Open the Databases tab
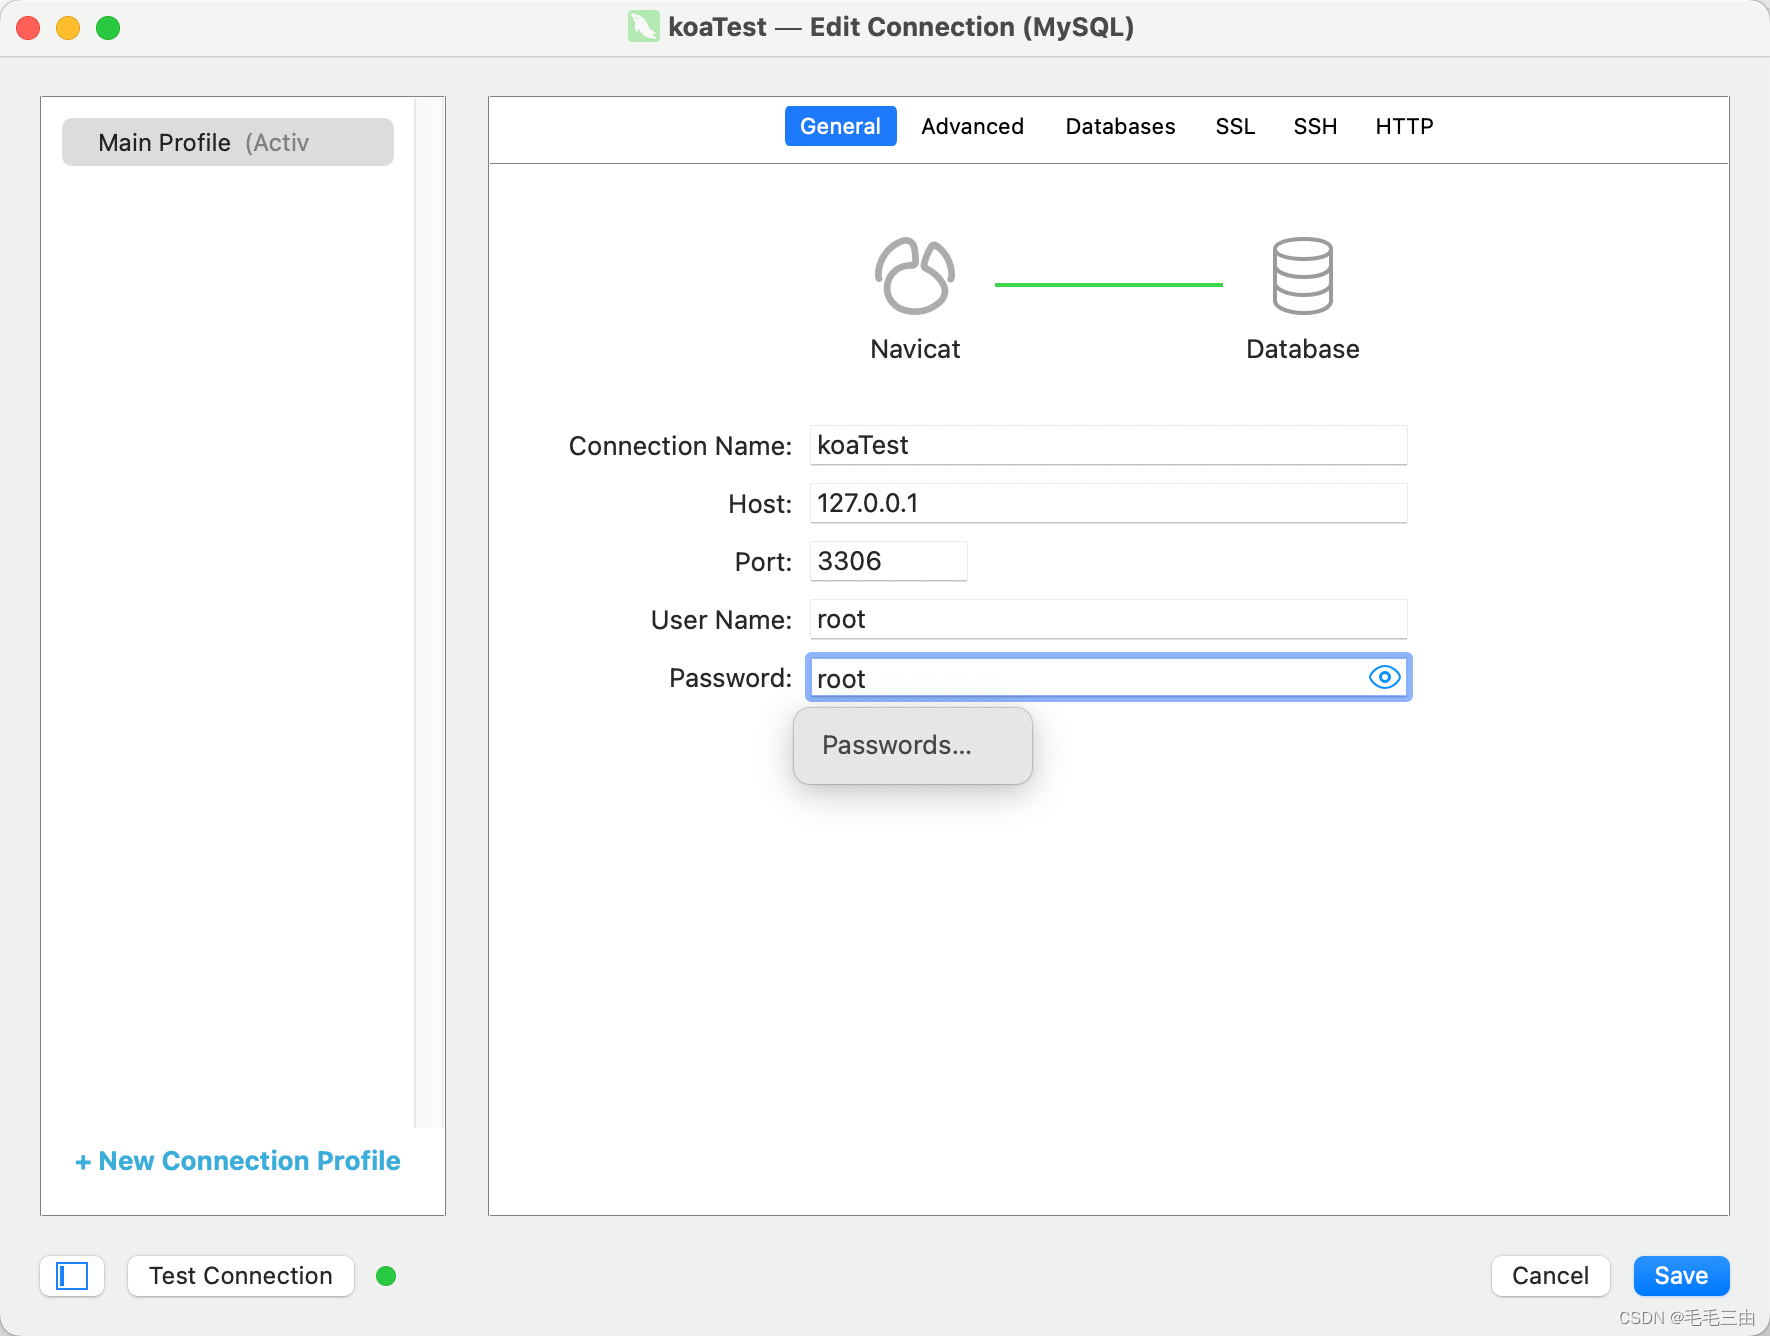Screen dimensions: 1770x1336 coord(1120,126)
